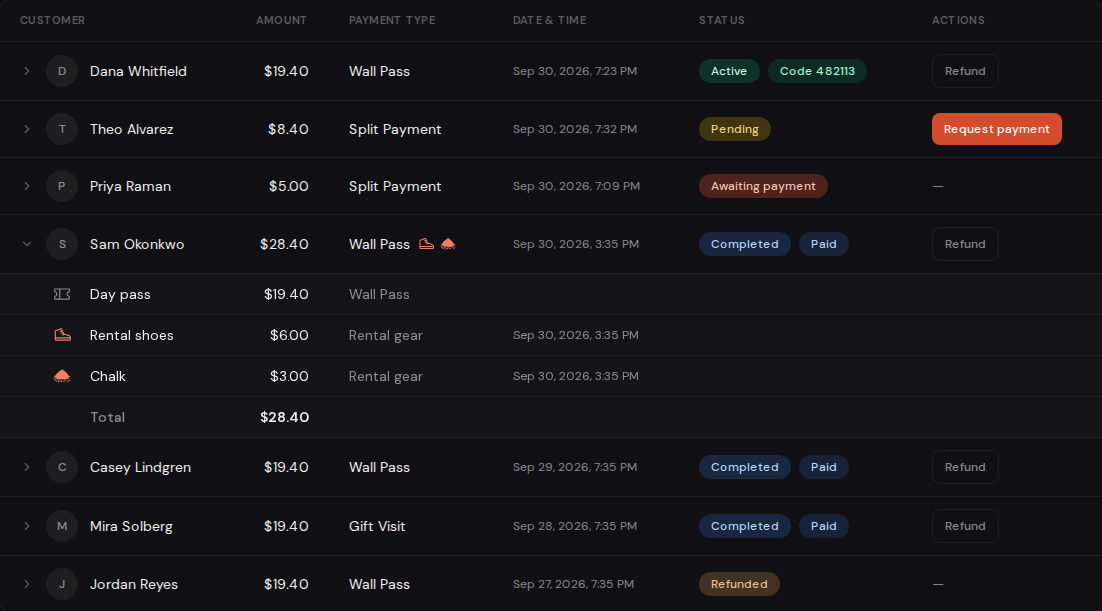Refund Dana Whitfield's payment
Viewport: 1102px width, 611px height.
[965, 71]
